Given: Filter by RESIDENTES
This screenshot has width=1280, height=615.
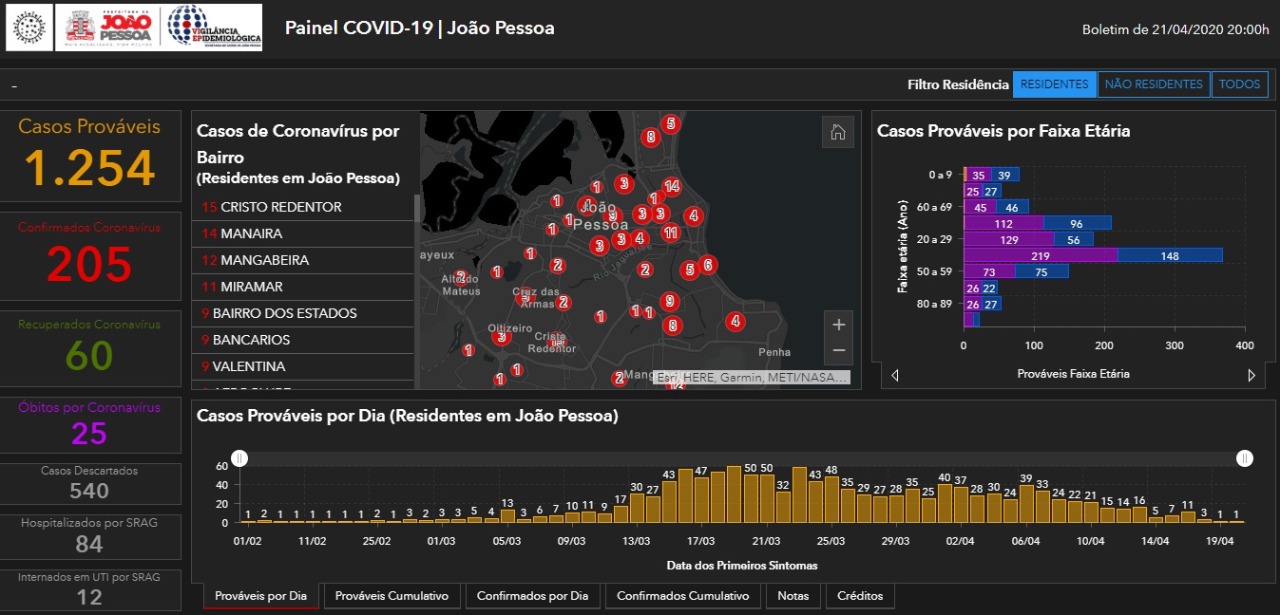Looking at the screenshot, I should point(1054,85).
